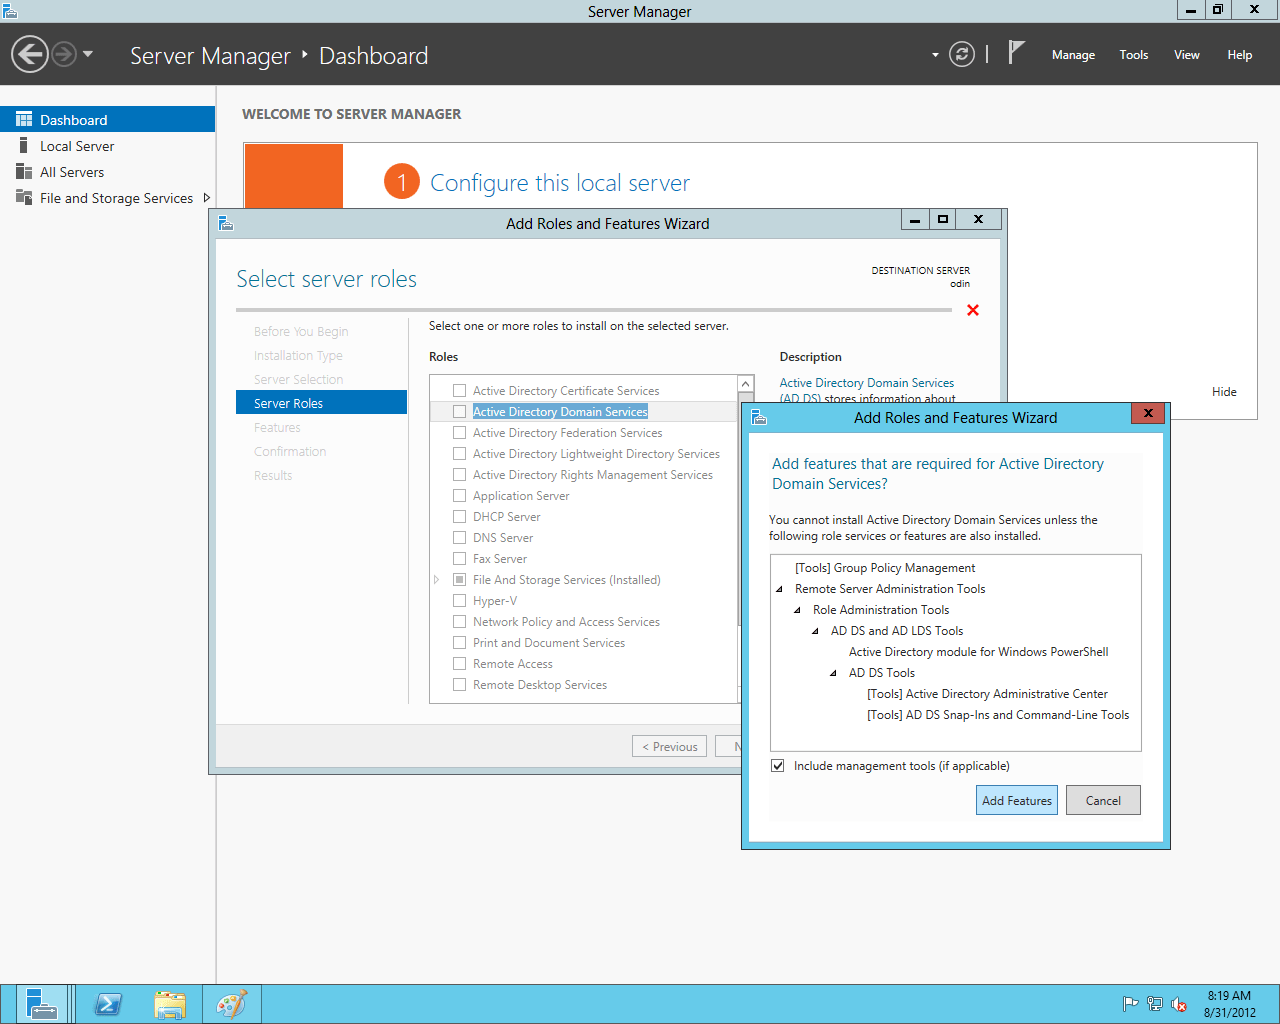The width and height of the screenshot is (1280, 1024).
Task: Expand File And Storage Services role entry
Action: (437, 579)
